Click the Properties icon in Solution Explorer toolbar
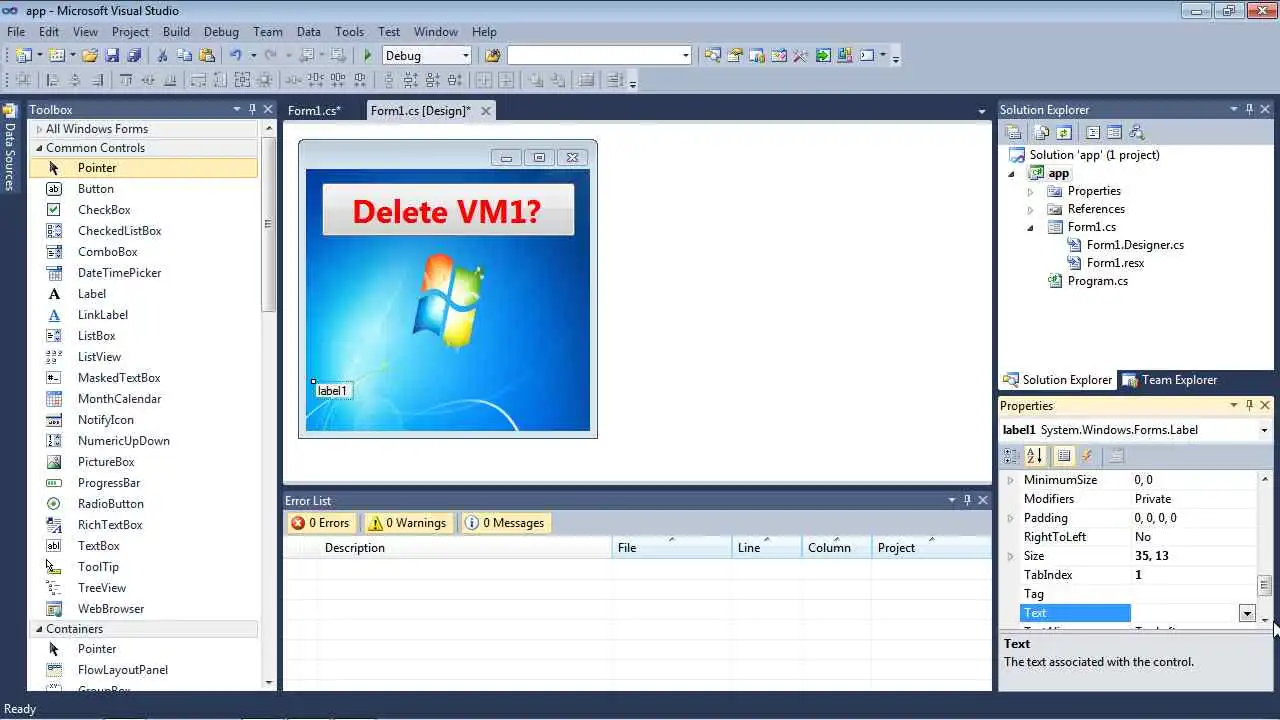This screenshot has height=720, width=1280. click(x=1013, y=132)
